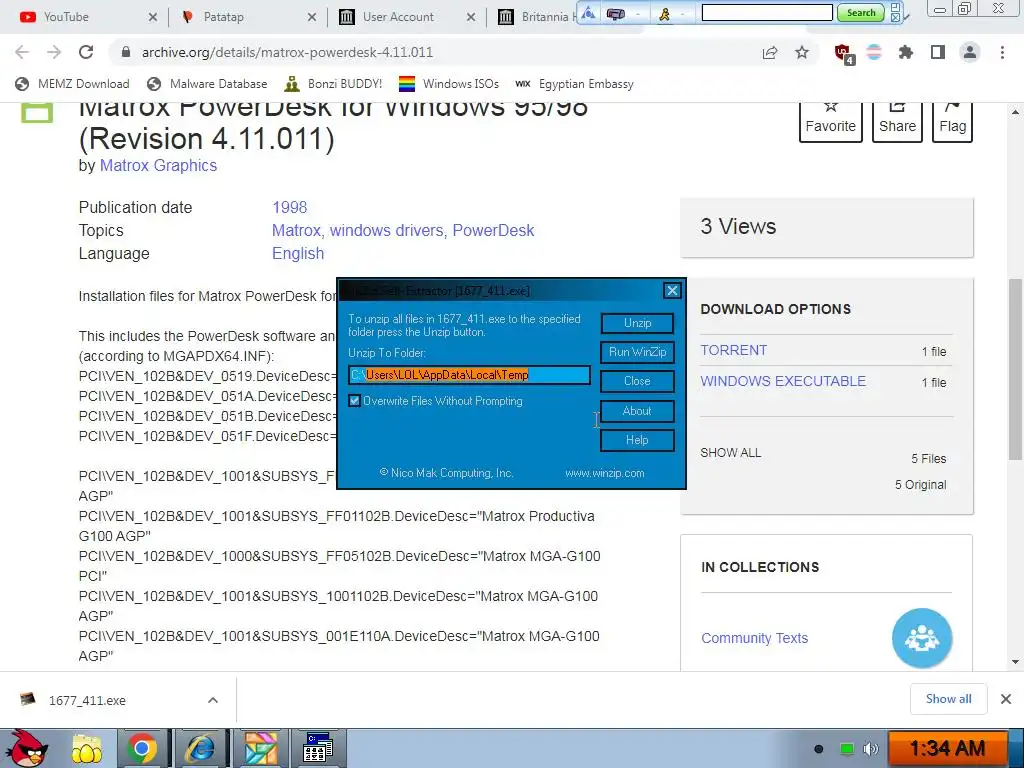
Task: Open the Matrox Graphics author link
Action: point(158,165)
